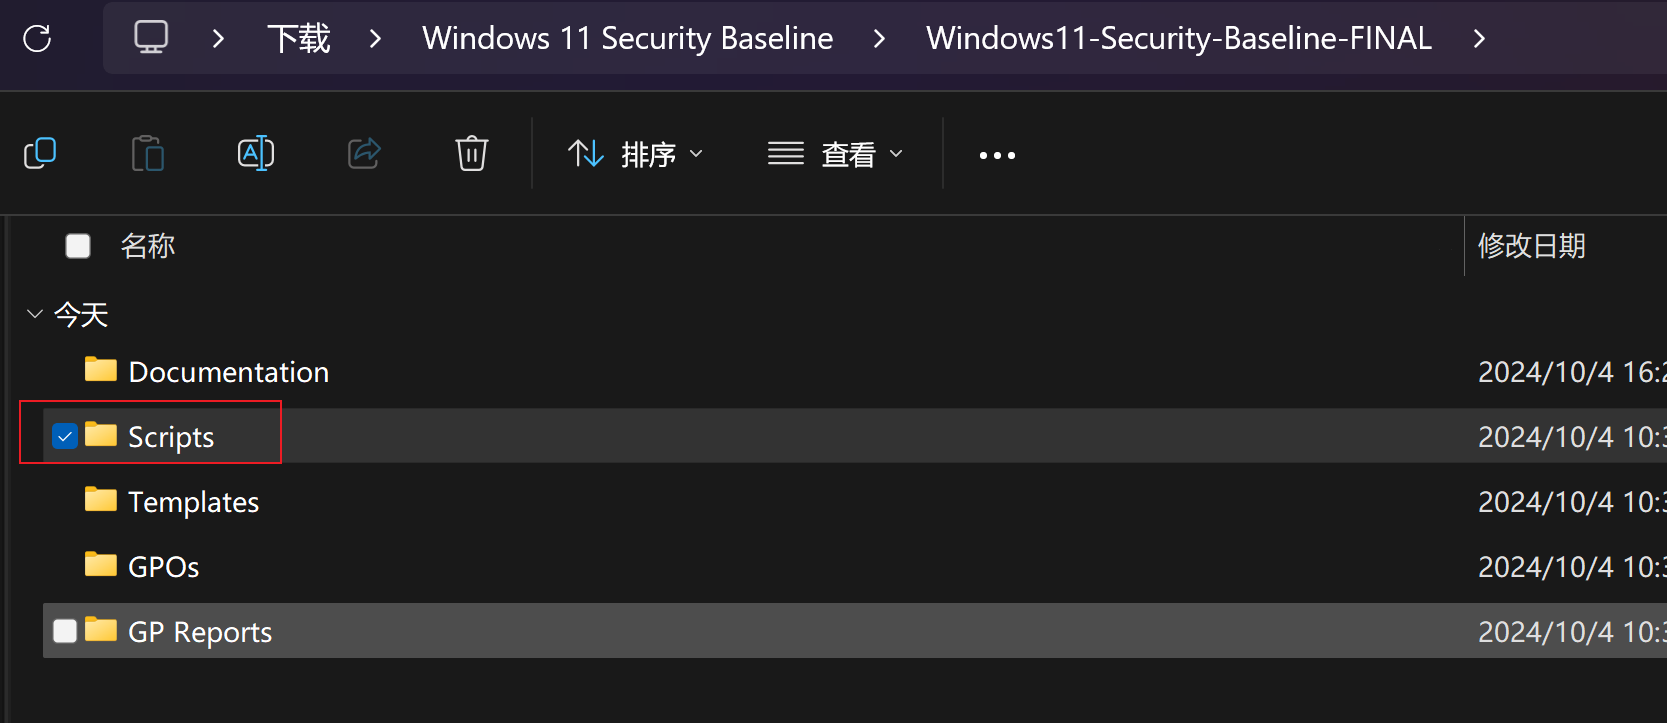Click the delete trash icon
Image resolution: width=1667 pixels, height=723 pixels.
click(x=472, y=154)
